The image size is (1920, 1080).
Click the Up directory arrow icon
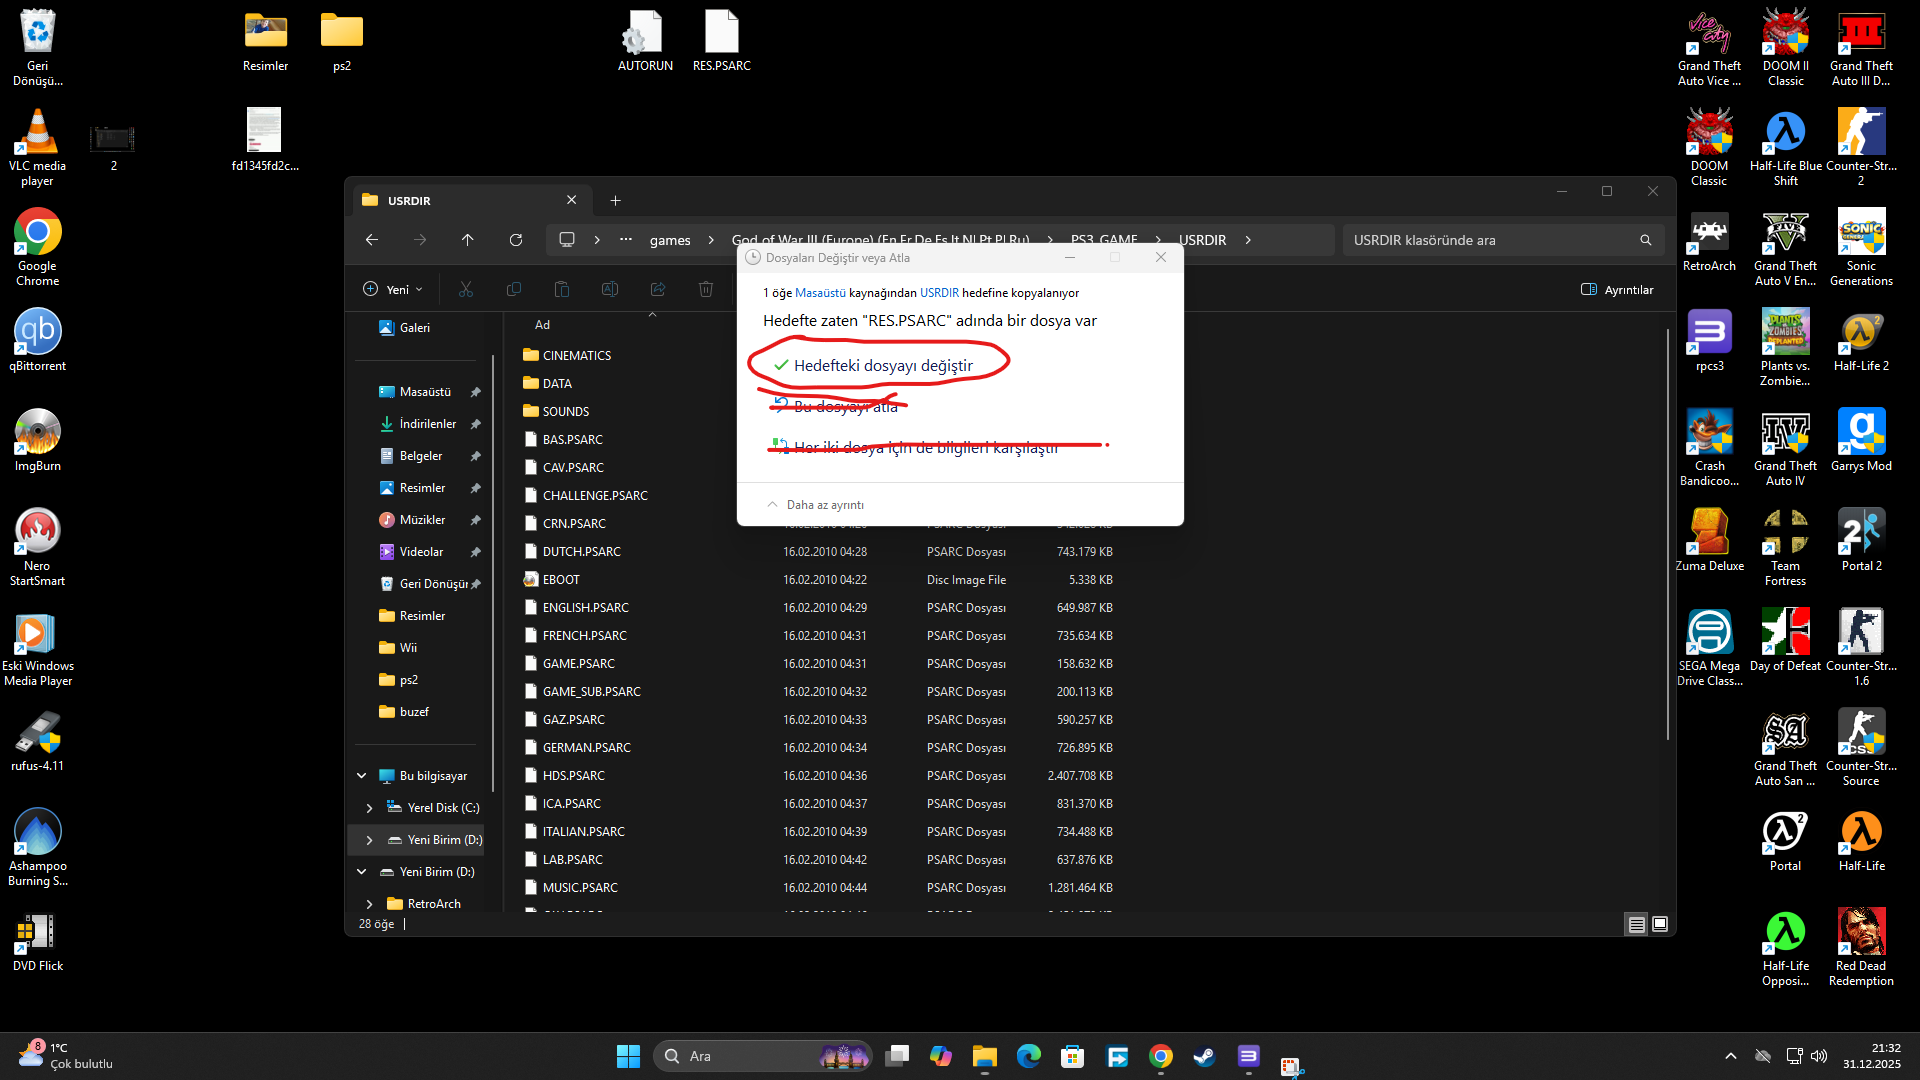pos(467,240)
